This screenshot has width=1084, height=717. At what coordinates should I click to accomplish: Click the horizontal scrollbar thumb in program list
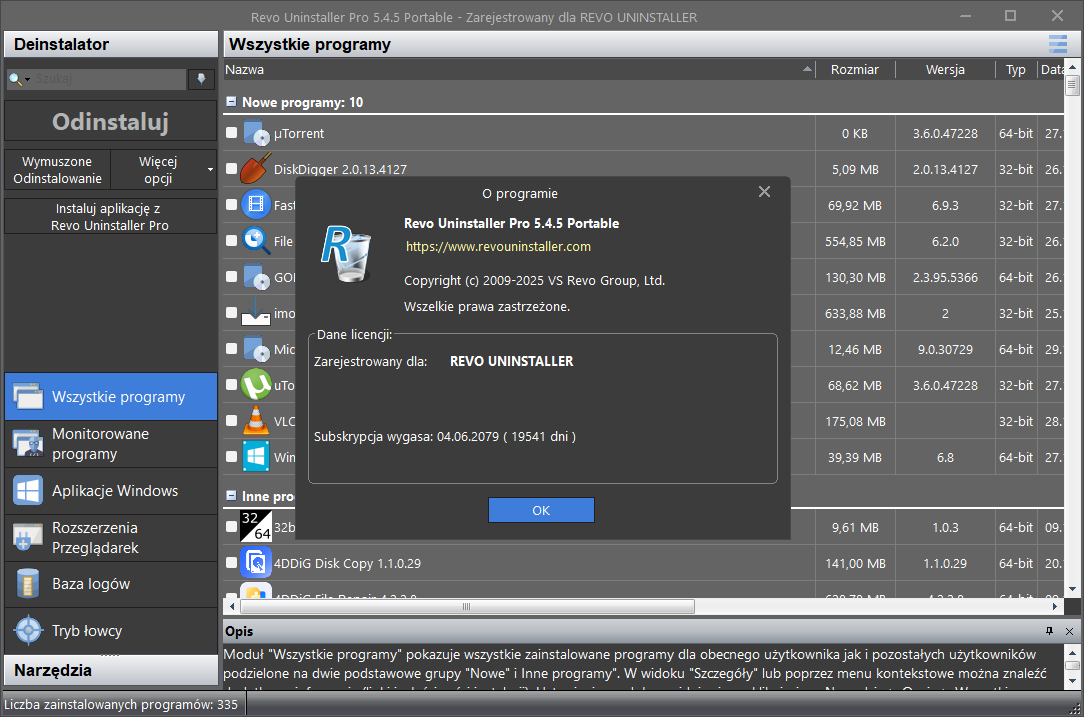click(x=467, y=606)
